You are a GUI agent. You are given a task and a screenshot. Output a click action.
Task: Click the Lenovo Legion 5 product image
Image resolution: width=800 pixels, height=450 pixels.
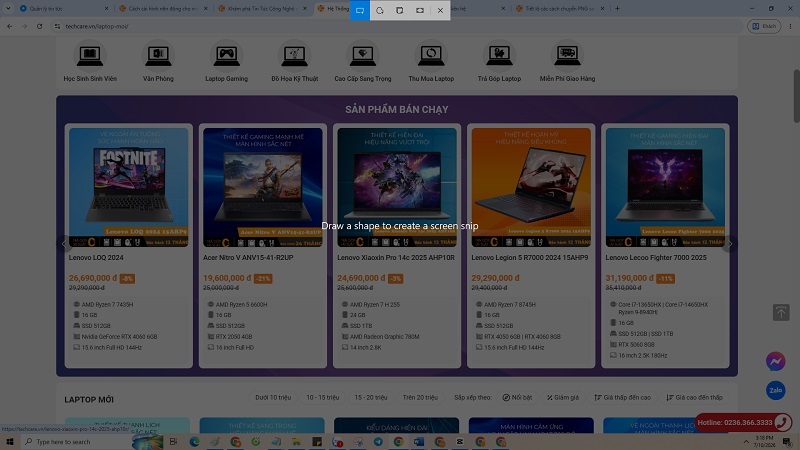[x=531, y=187]
